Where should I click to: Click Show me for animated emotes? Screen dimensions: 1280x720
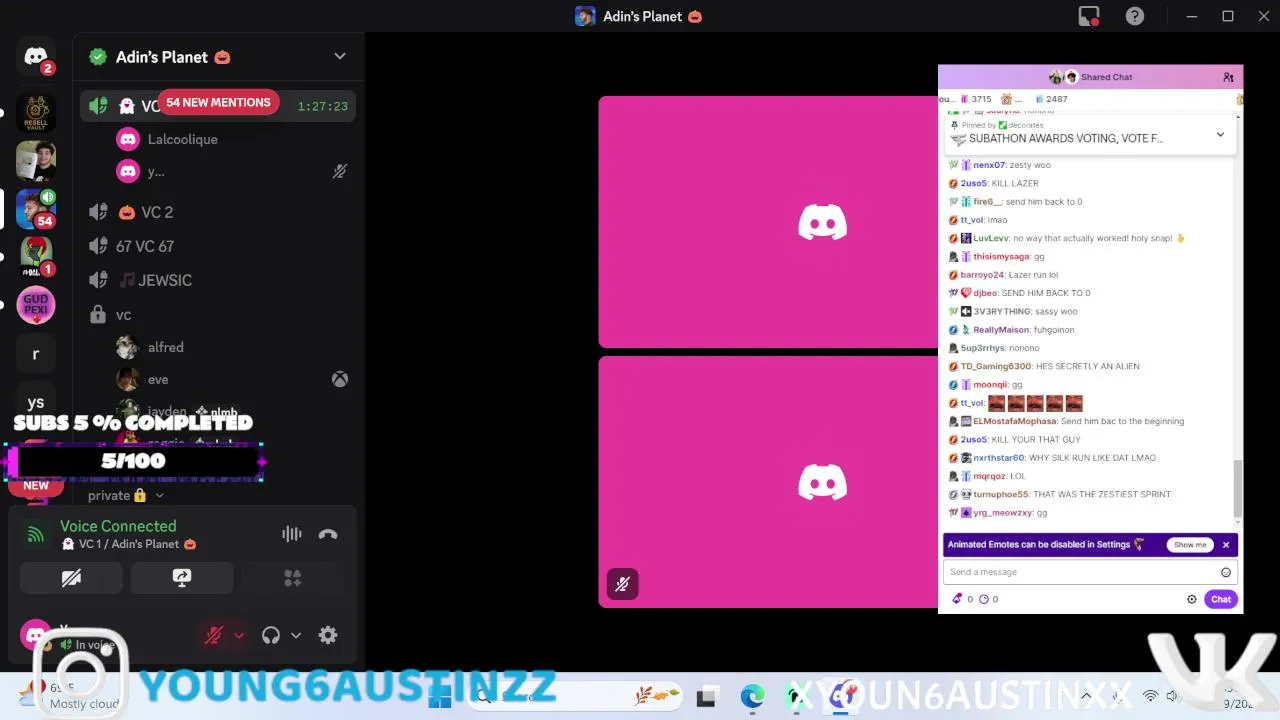[x=1190, y=545]
